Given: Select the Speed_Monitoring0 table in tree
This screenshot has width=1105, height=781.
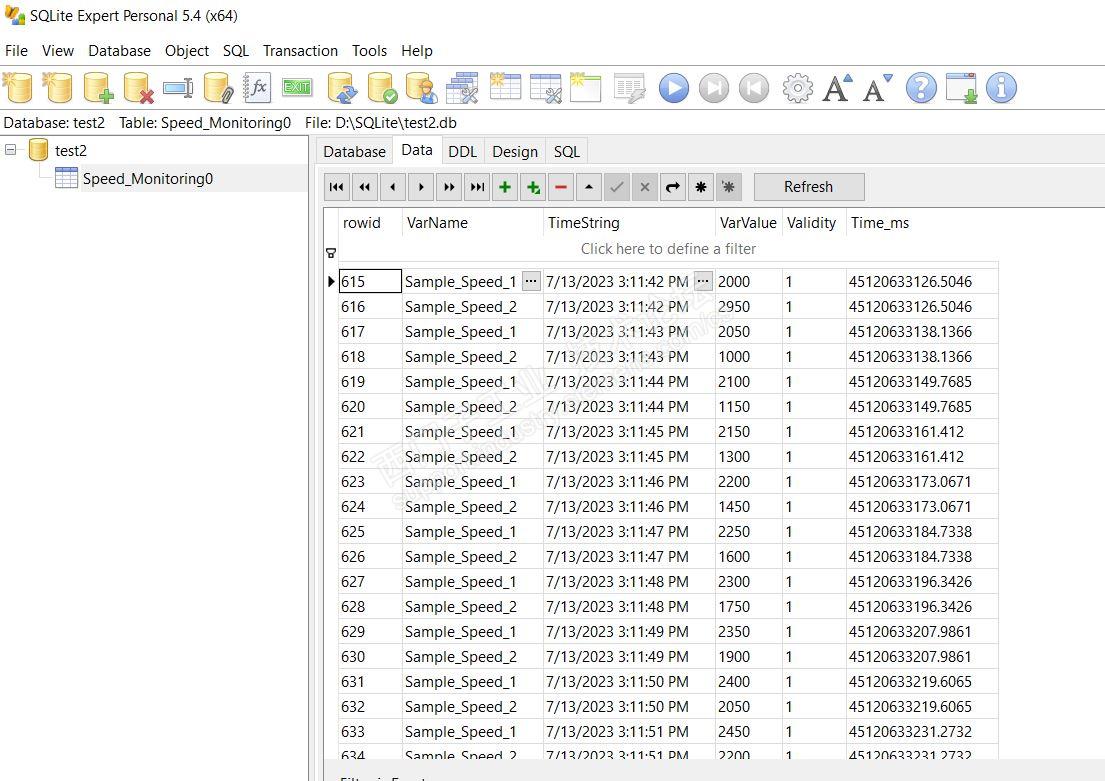Looking at the screenshot, I should [x=148, y=179].
